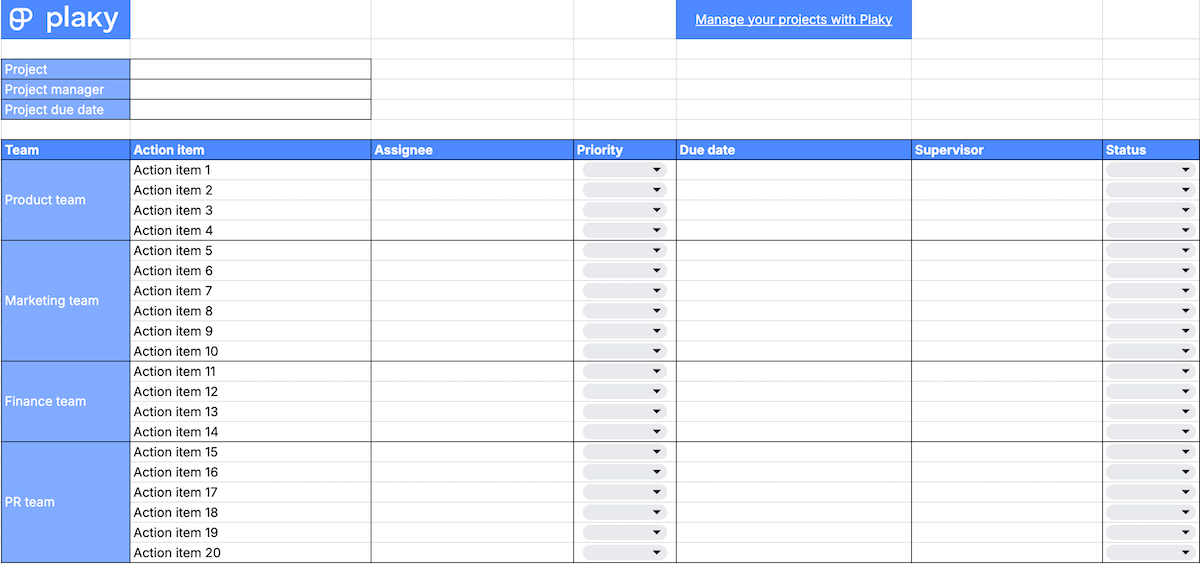Select the Project manager value cell
Image resolution: width=1200 pixels, height=564 pixels.
pyautogui.click(x=250, y=89)
